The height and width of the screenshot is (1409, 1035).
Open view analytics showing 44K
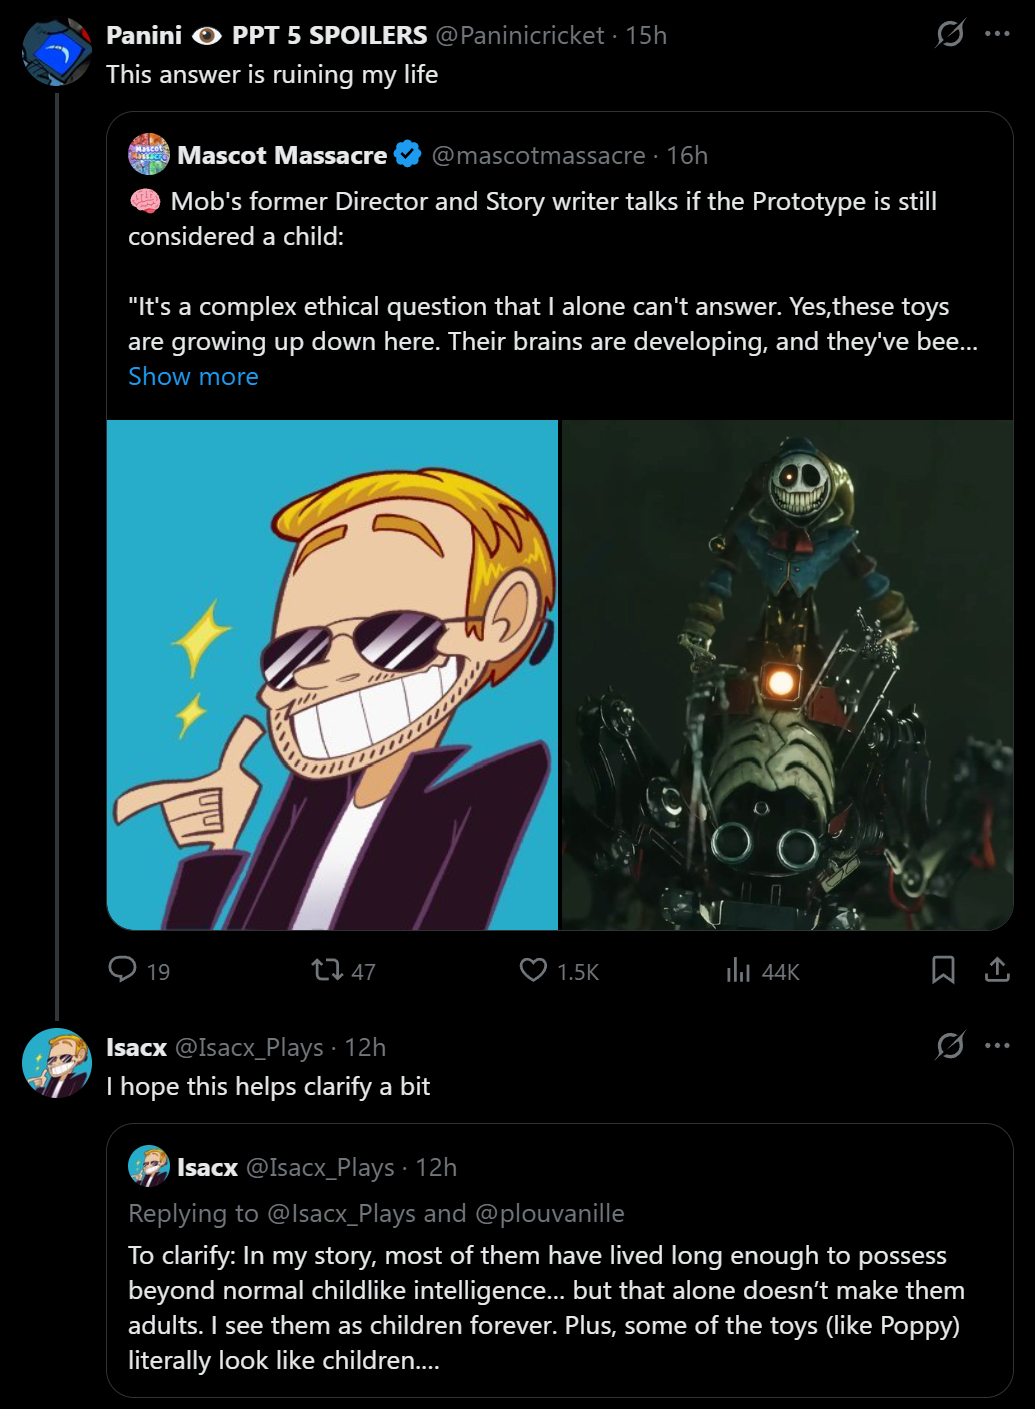click(739, 970)
